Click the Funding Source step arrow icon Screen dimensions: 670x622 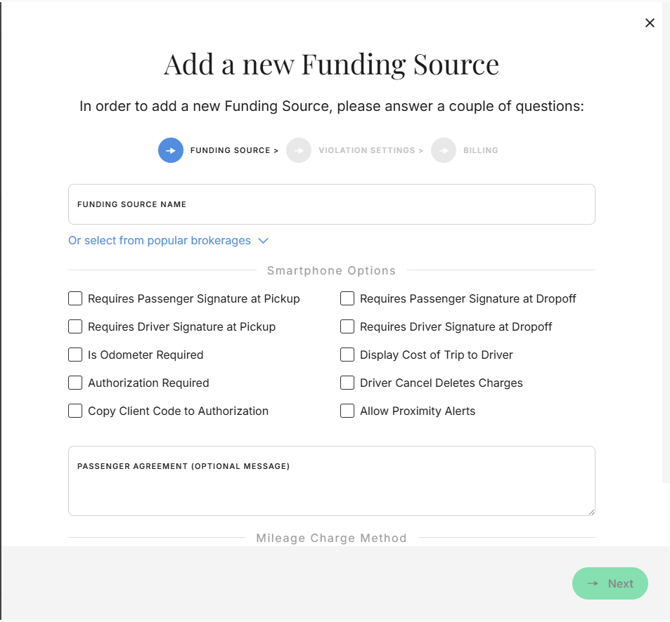click(170, 150)
